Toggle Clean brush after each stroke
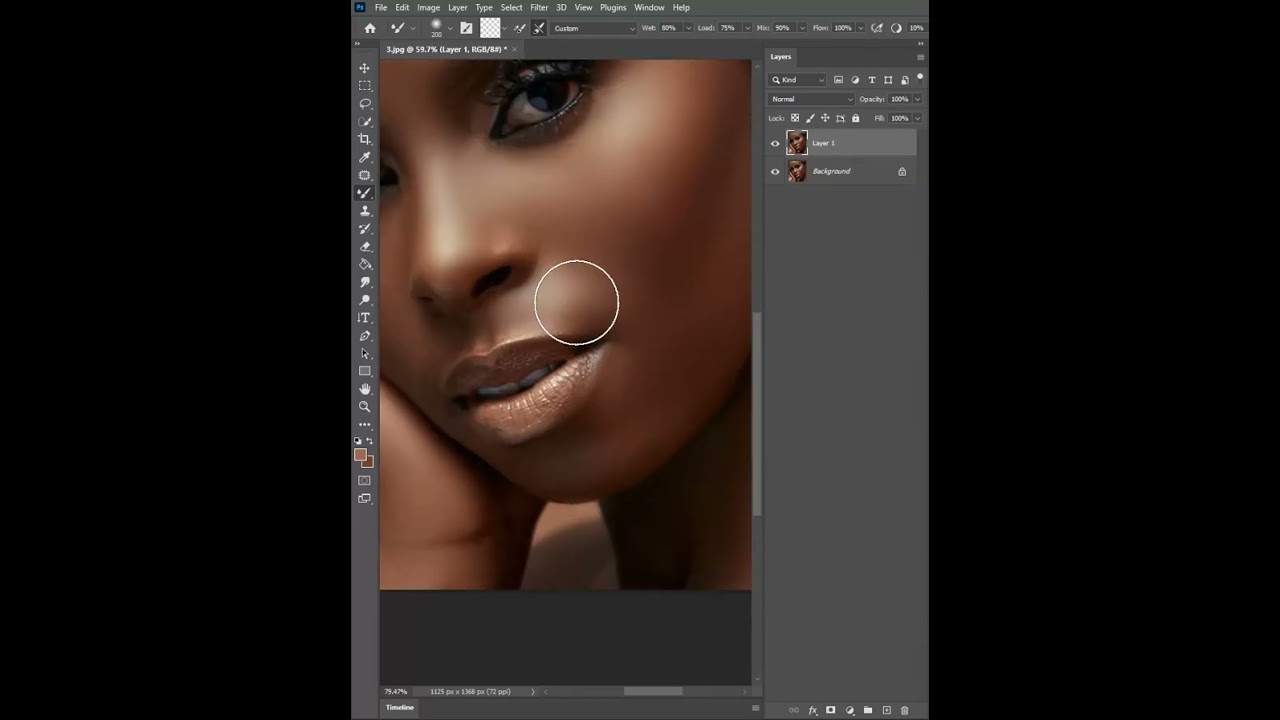This screenshot has height=720, width=1280. [539, 28]
